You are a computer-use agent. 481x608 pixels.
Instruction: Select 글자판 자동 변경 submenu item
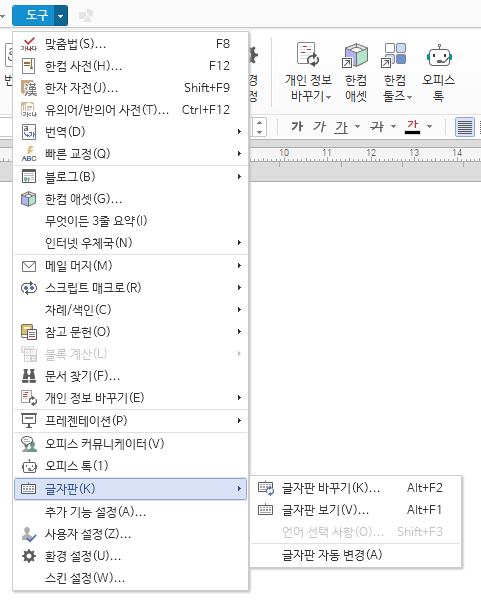pos(356,555)
